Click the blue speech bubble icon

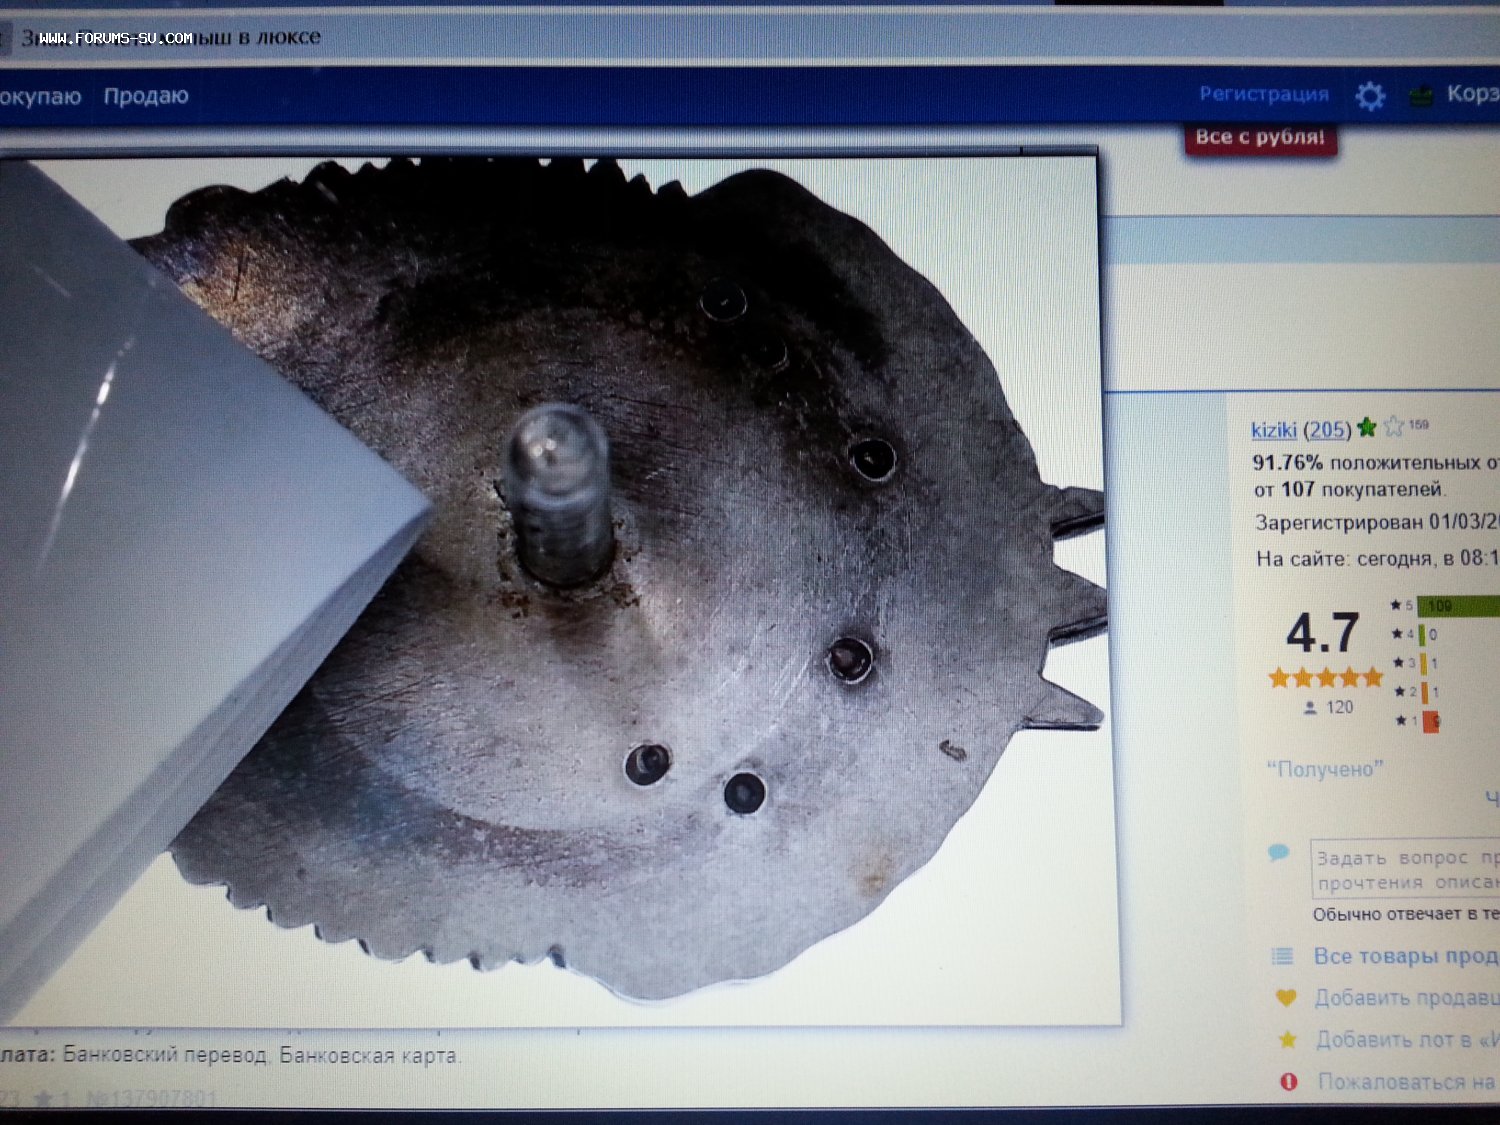coord(1278,853)
